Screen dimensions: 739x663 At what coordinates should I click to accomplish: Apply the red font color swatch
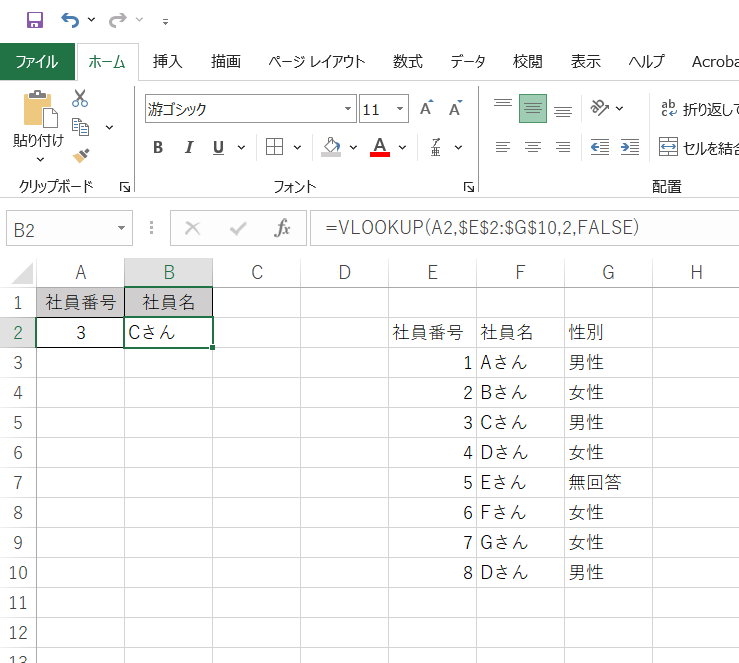(x=380, y=148)
